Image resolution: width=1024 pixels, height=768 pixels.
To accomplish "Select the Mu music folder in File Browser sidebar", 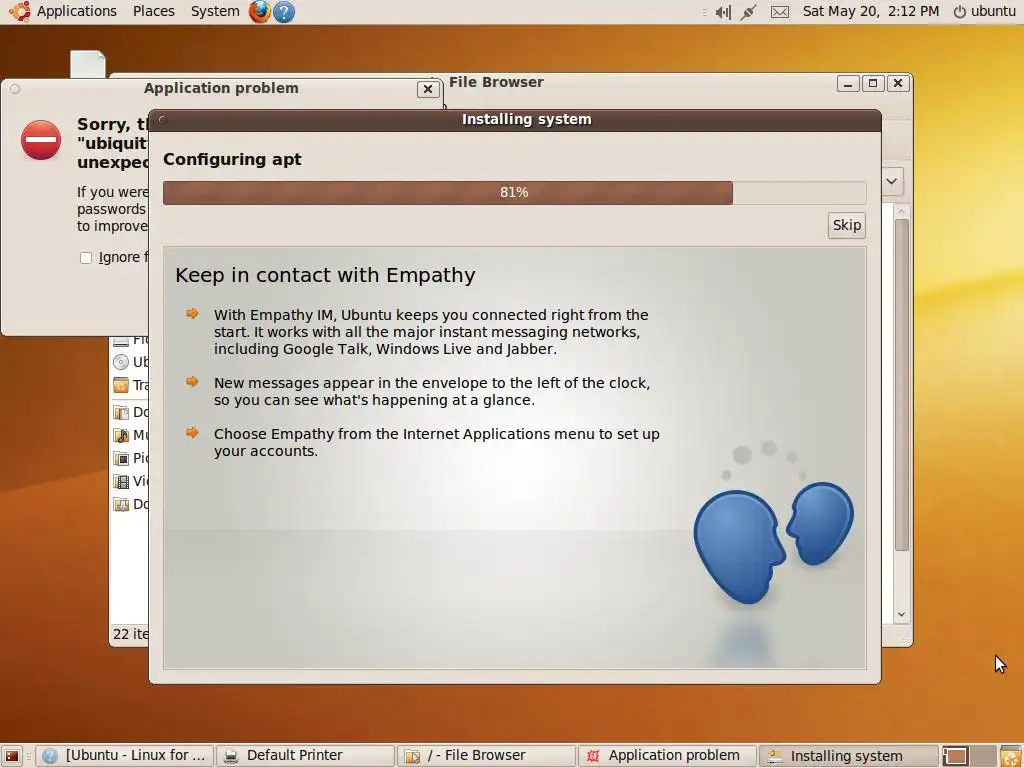I will pyautogui.click(x=130, y=435).
